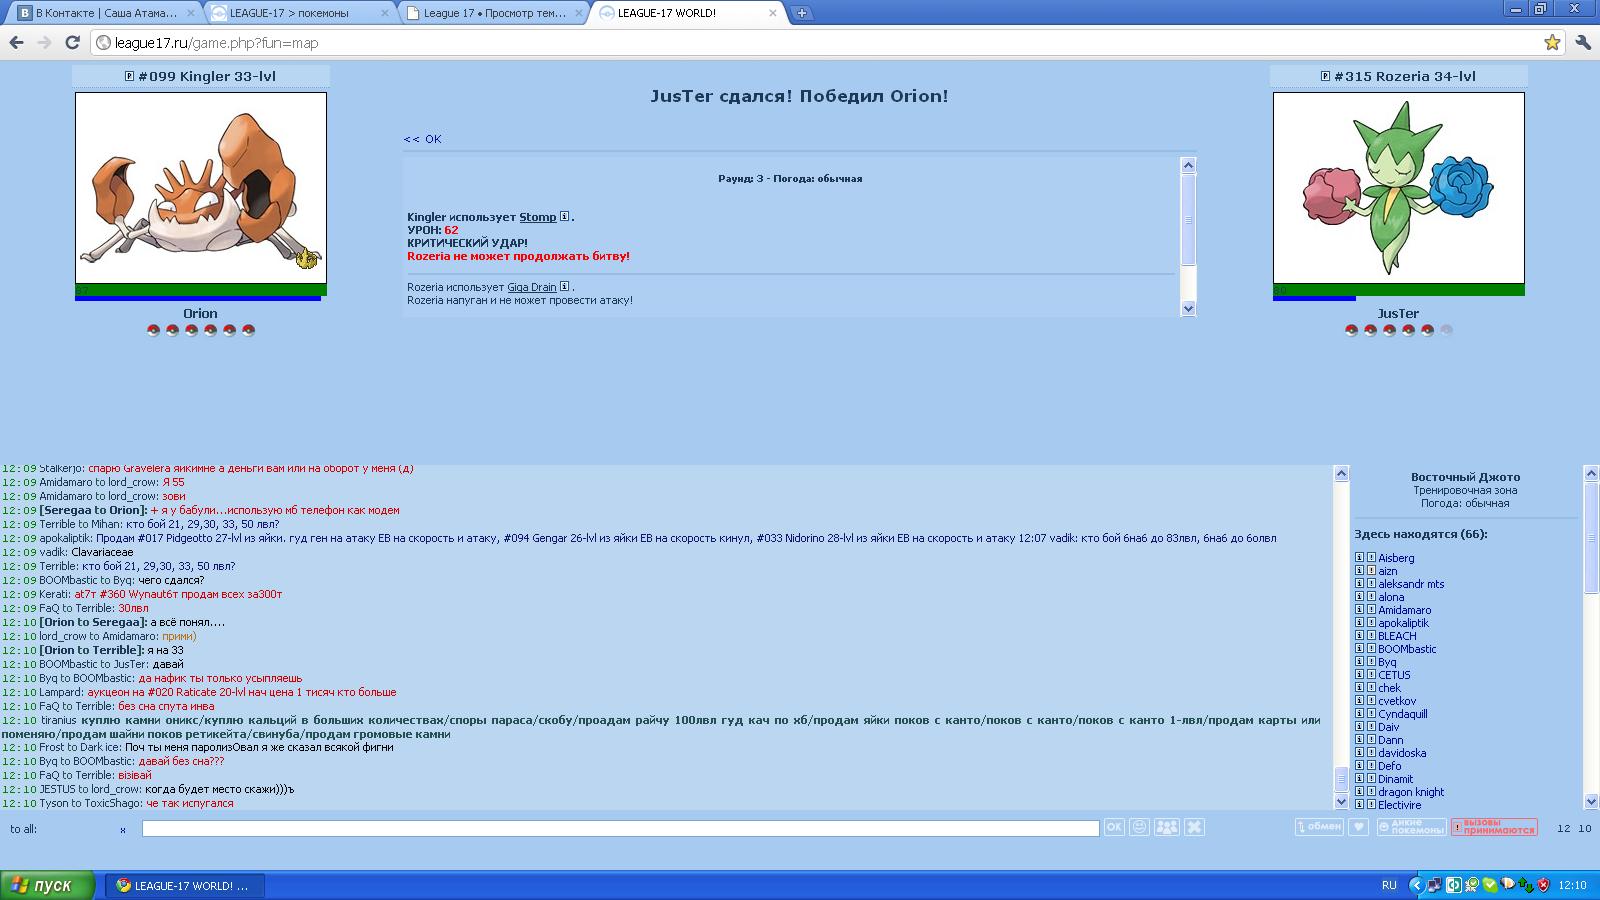Viewport: 1600px width, 900px height.
Task: Expand the hidden tray icons arrow
Action: [x=1416, y=885]
